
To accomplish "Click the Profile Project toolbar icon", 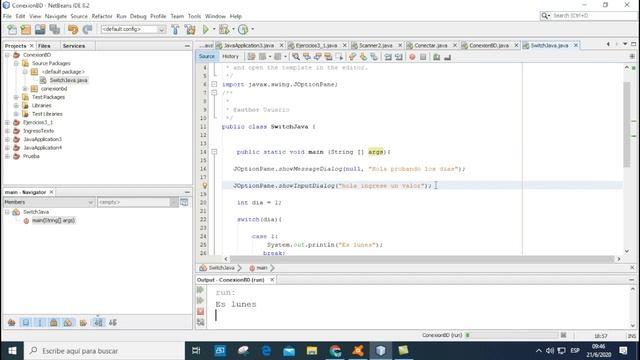I will point(243,29).
